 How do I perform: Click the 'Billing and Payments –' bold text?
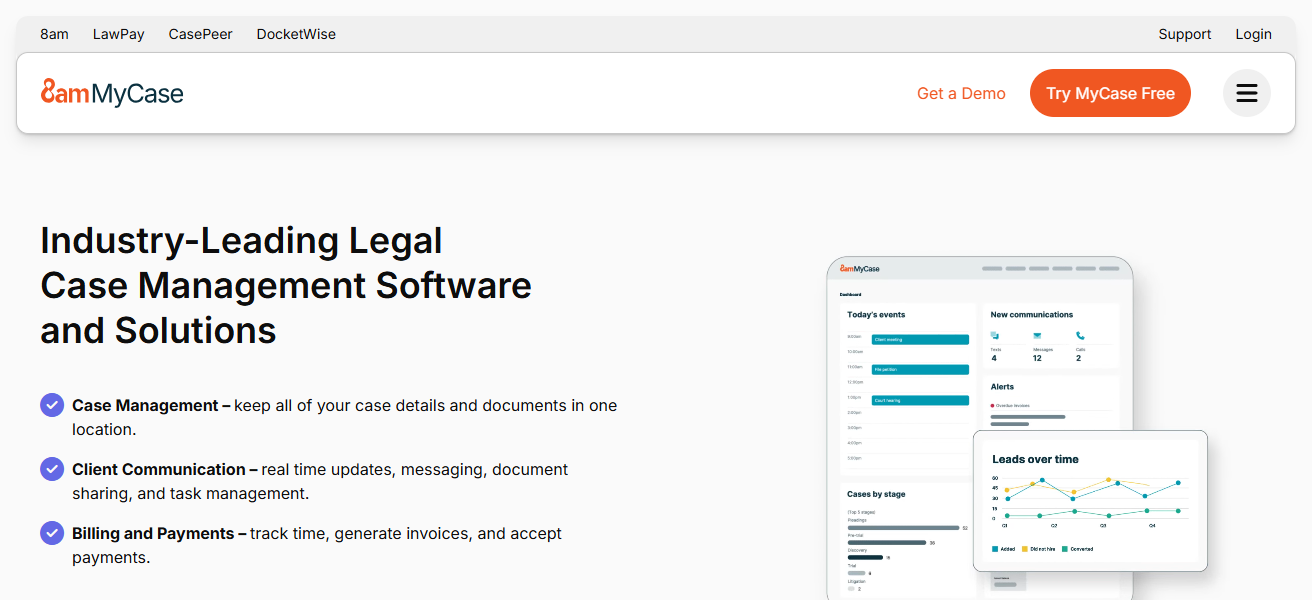pos(159,533)
